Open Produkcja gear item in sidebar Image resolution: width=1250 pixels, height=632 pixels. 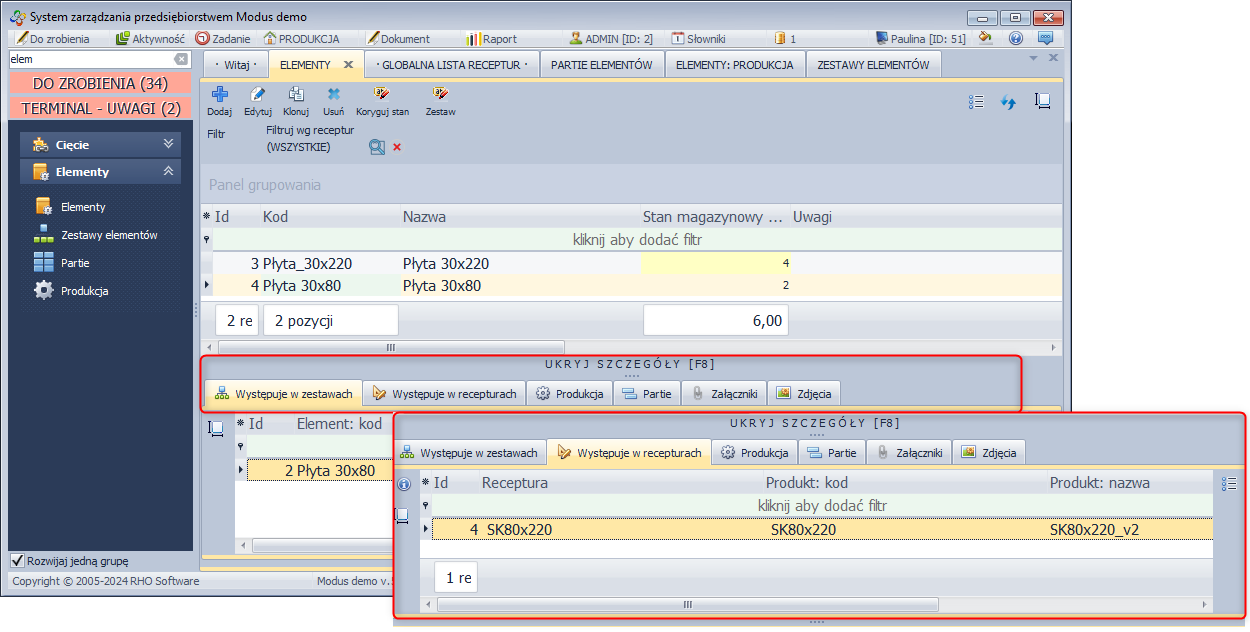tap(84, 291)
